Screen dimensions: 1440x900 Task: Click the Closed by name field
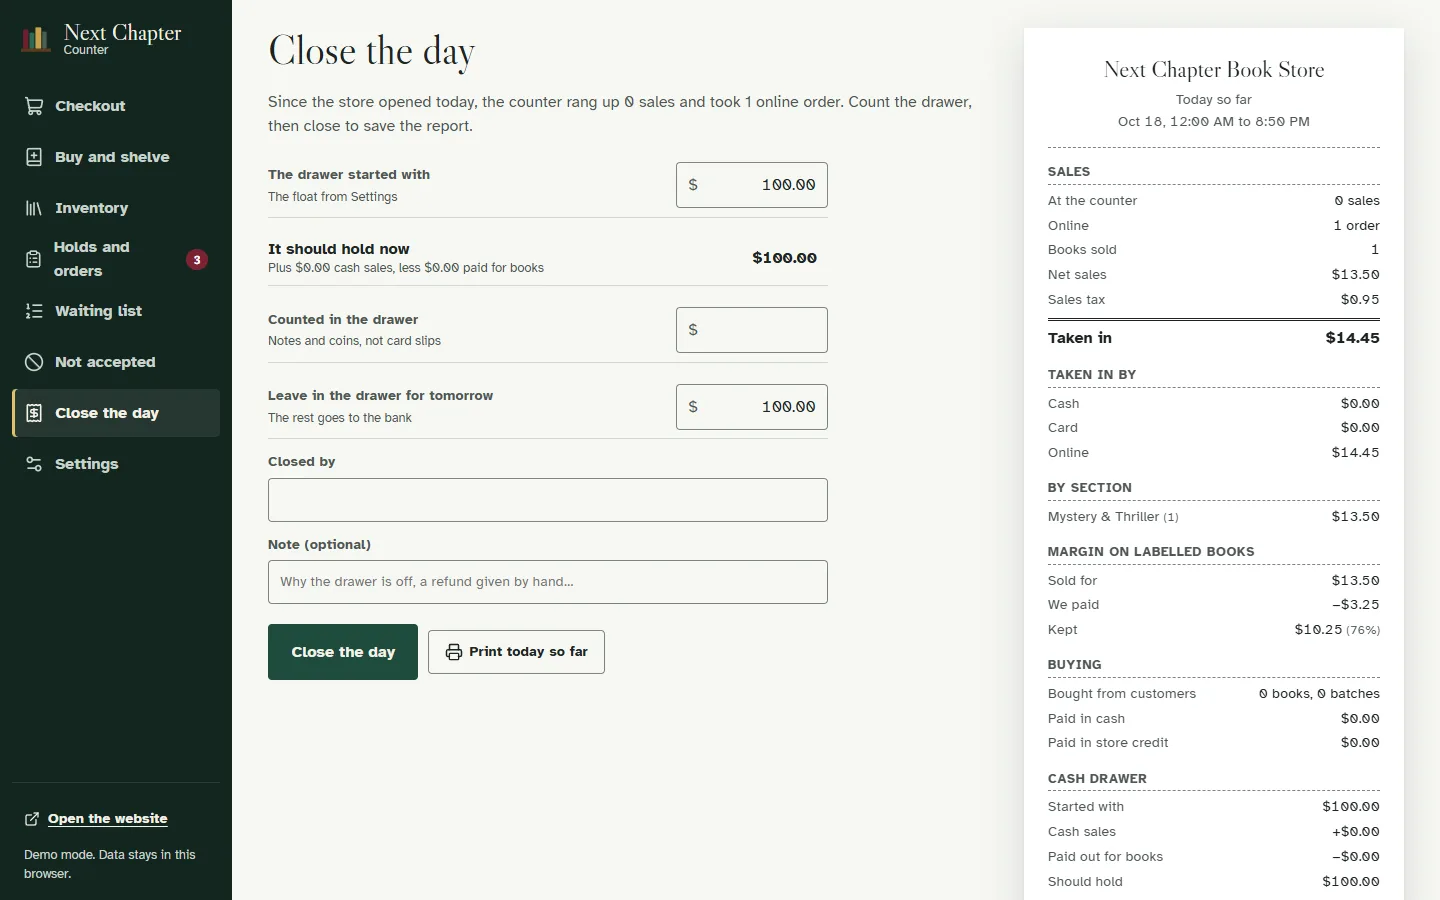tap(548, 500)
